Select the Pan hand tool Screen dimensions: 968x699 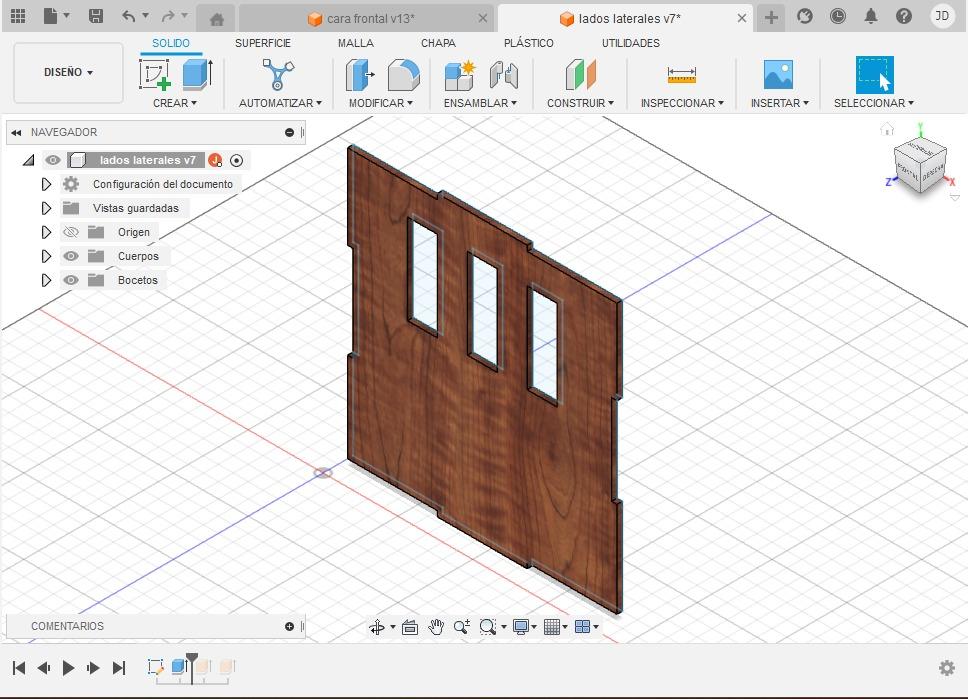click(436, 627)
